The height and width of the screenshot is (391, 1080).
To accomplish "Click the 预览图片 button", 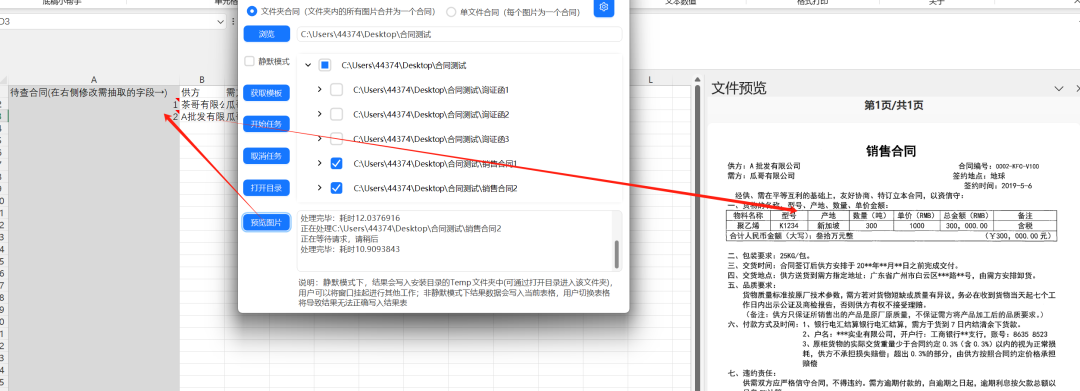I will point(267,222).
